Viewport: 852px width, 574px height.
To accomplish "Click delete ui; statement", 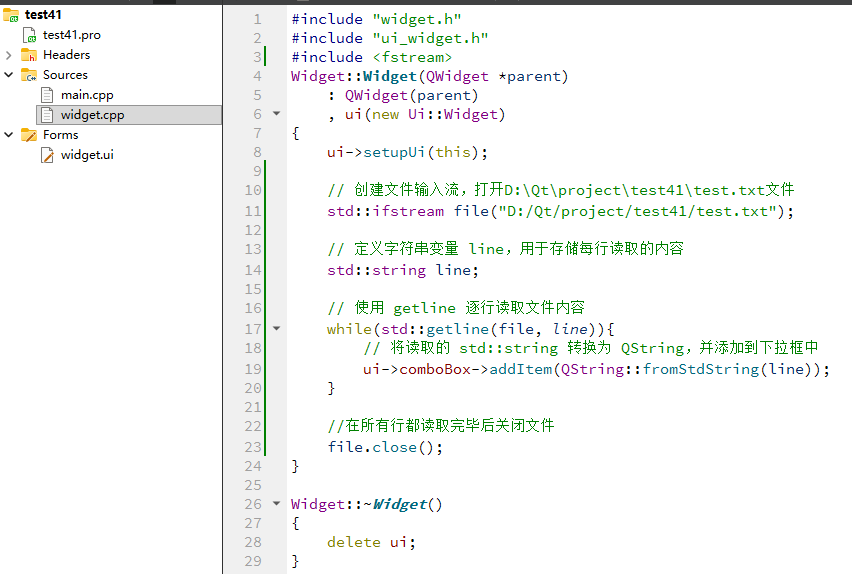I will click(371, 542).
